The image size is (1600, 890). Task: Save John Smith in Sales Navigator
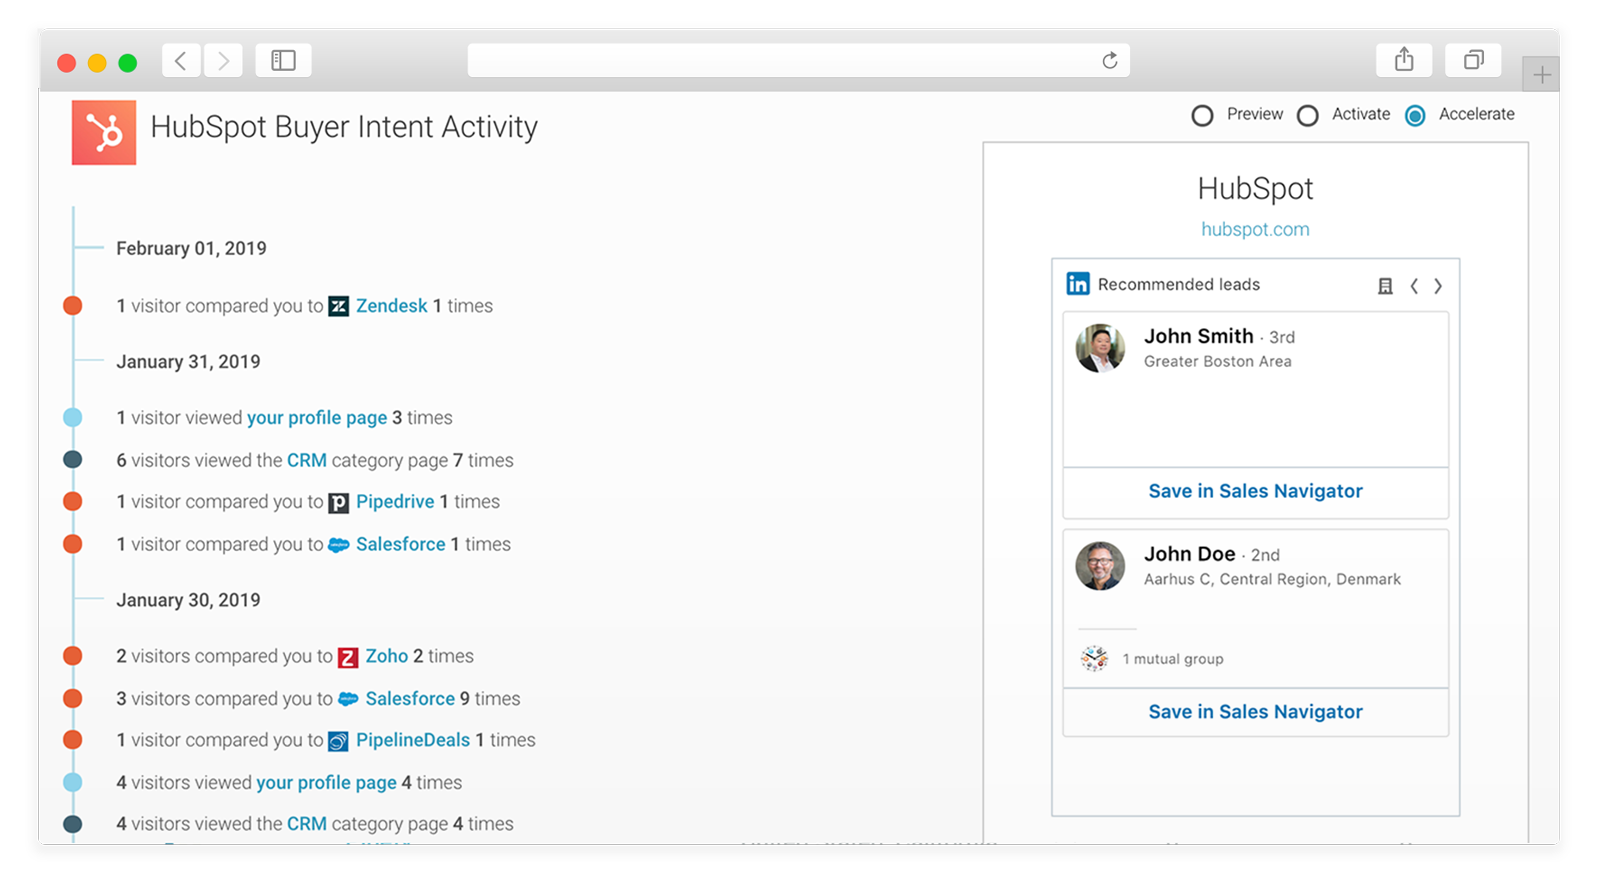tap(1255, 491)
